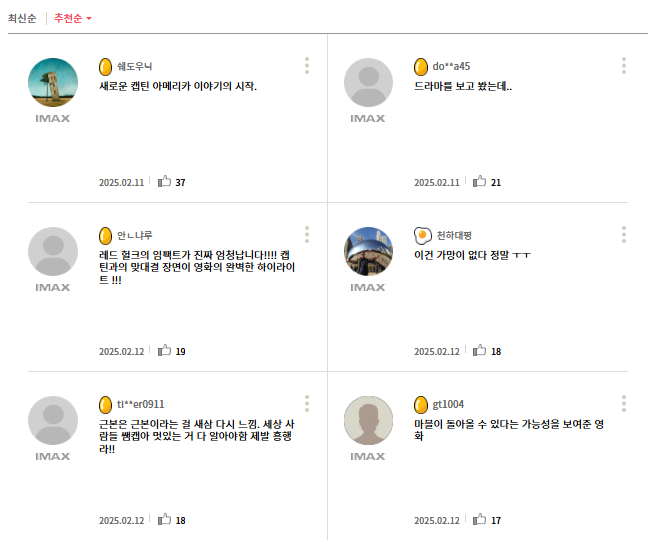657x540 pixels.
Task: Click the gt1004 username link
Action: [x=447, y=405]
